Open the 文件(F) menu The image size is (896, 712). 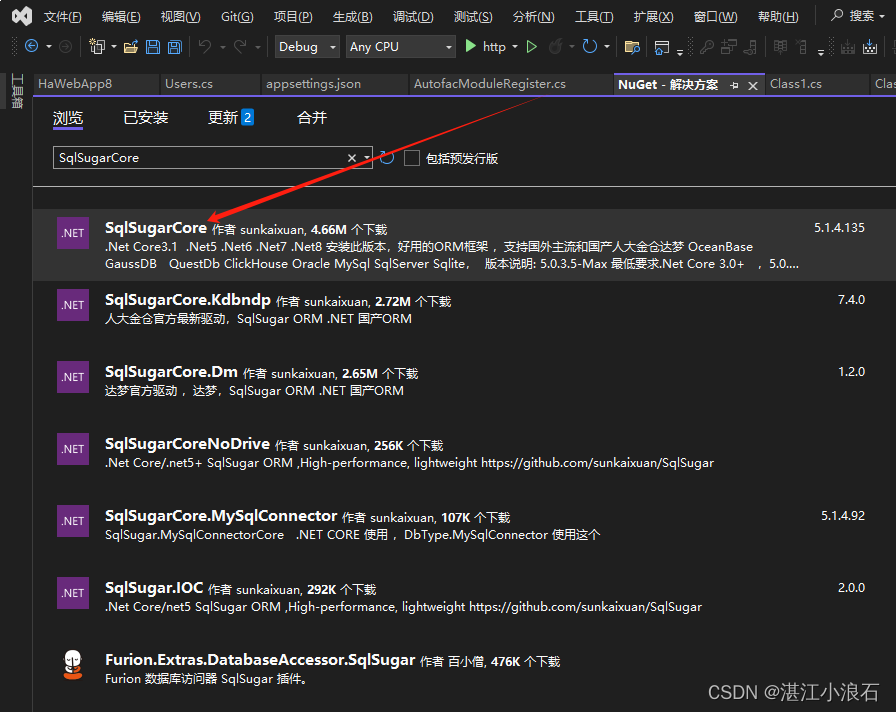(x=63, y=17)
